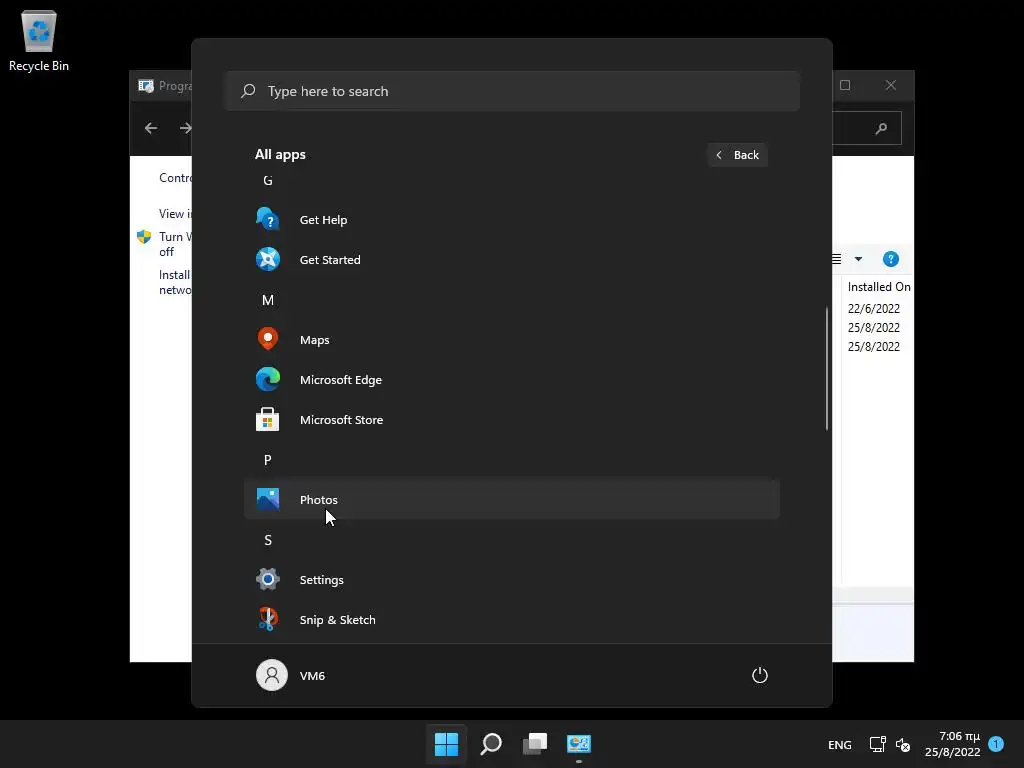This screenshot has height=768, width=1024.
Task: Select 22/6/2022 installed date cell
Action: pos(874,308)
